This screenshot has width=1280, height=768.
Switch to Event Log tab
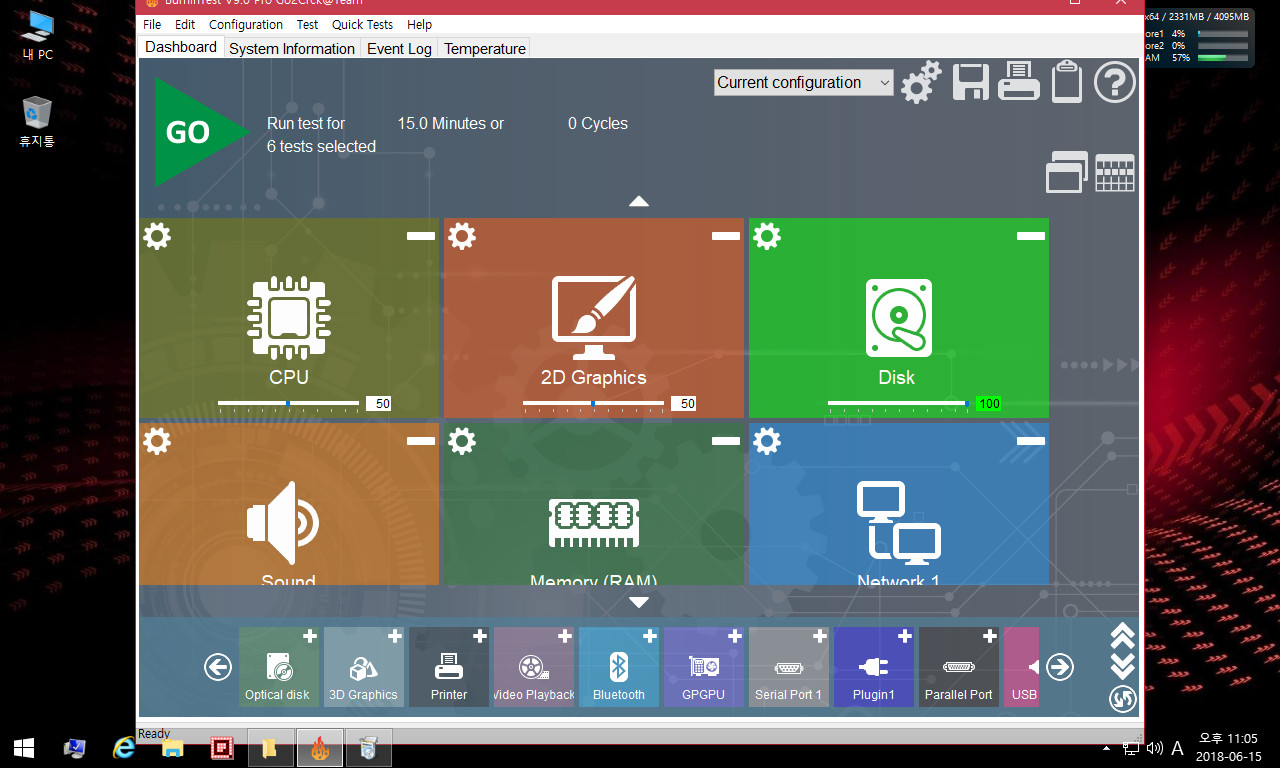399,48
